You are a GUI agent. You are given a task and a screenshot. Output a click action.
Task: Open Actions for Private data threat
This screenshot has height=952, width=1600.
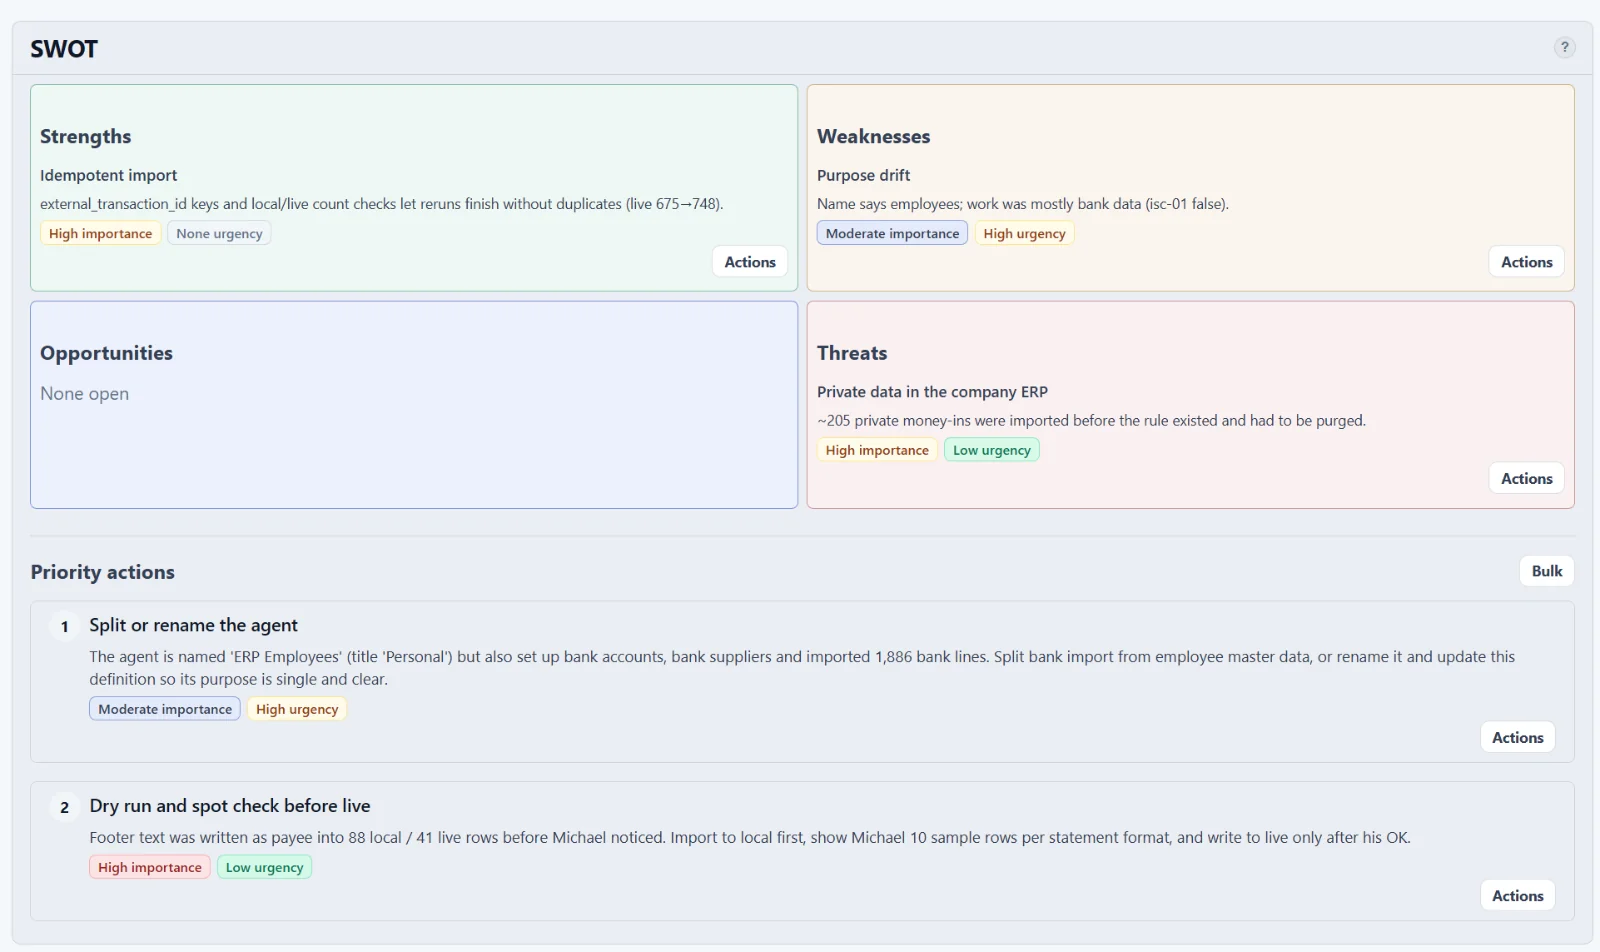click(x=1526, y=479)
